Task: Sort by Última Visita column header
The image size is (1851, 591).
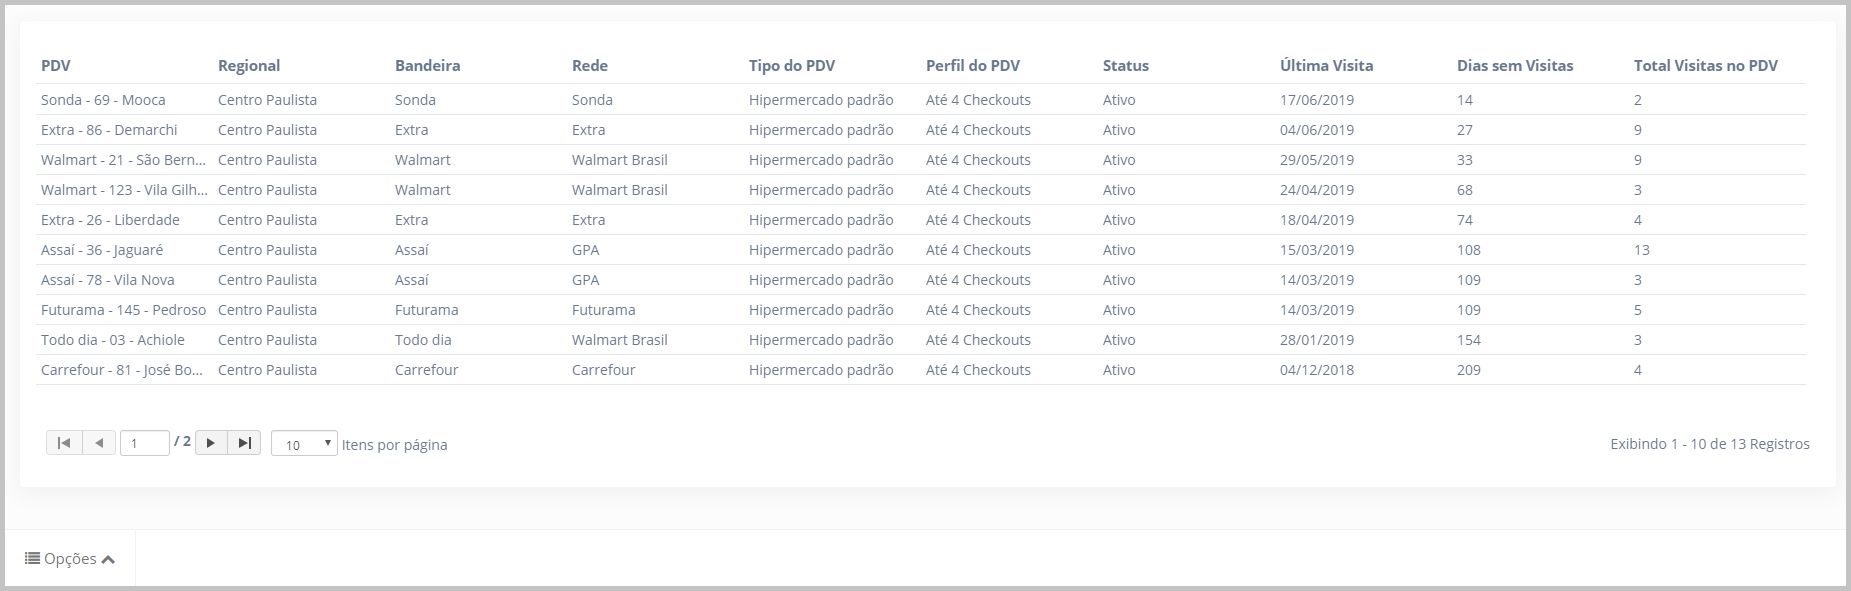Action: pos(1326,66)
